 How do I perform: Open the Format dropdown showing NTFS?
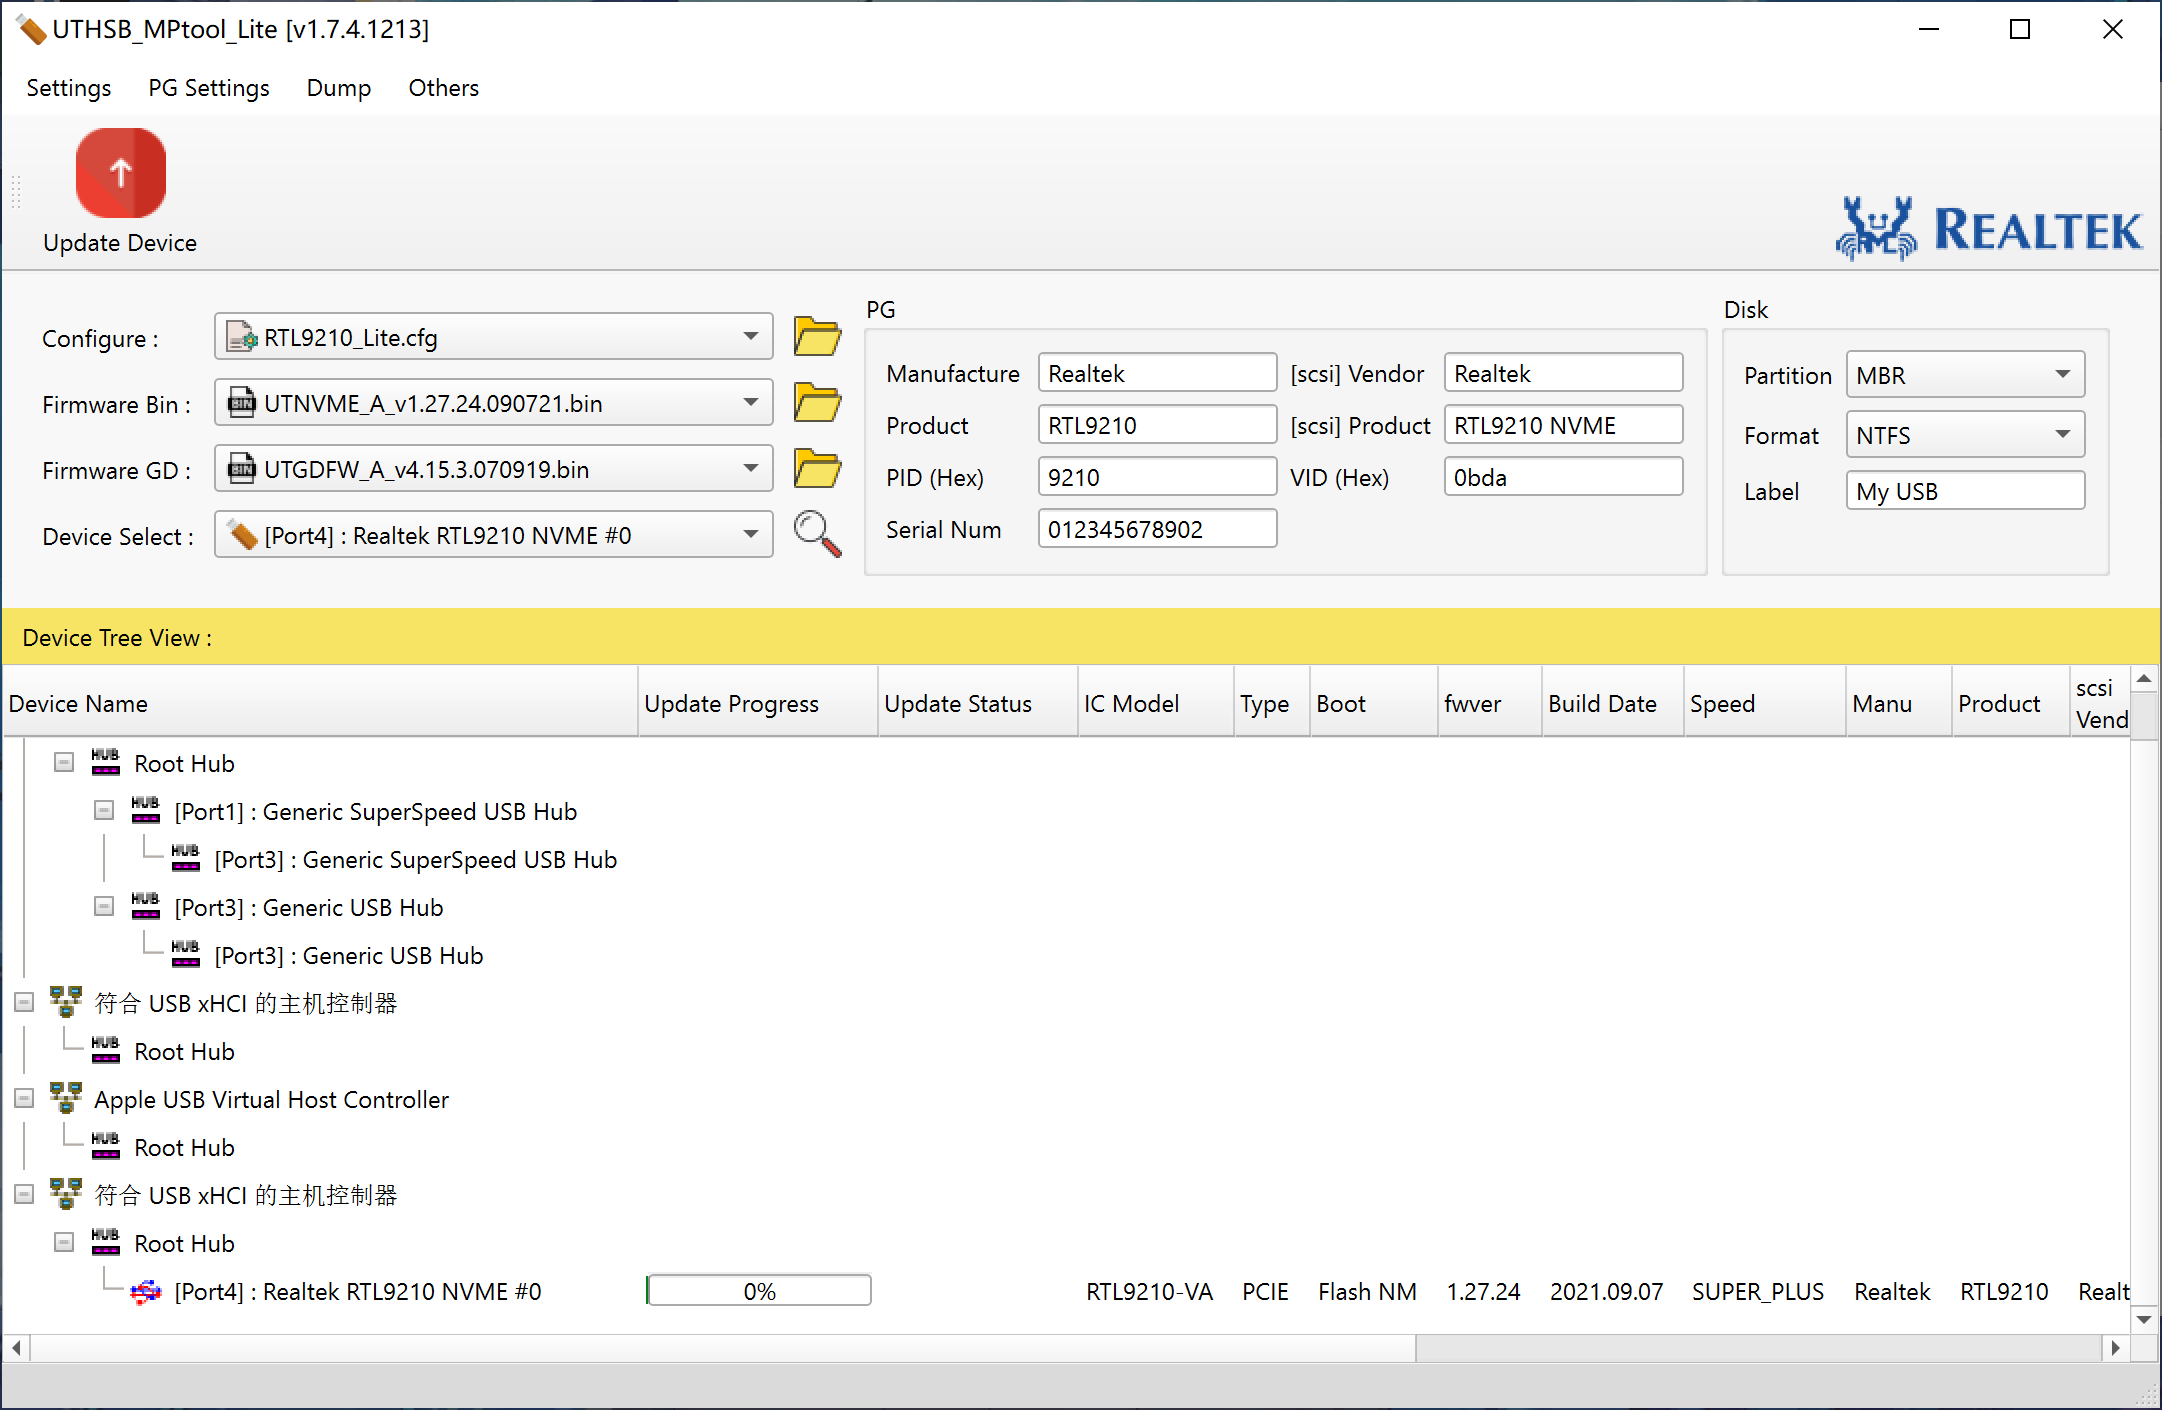(x=1965, y=435)
